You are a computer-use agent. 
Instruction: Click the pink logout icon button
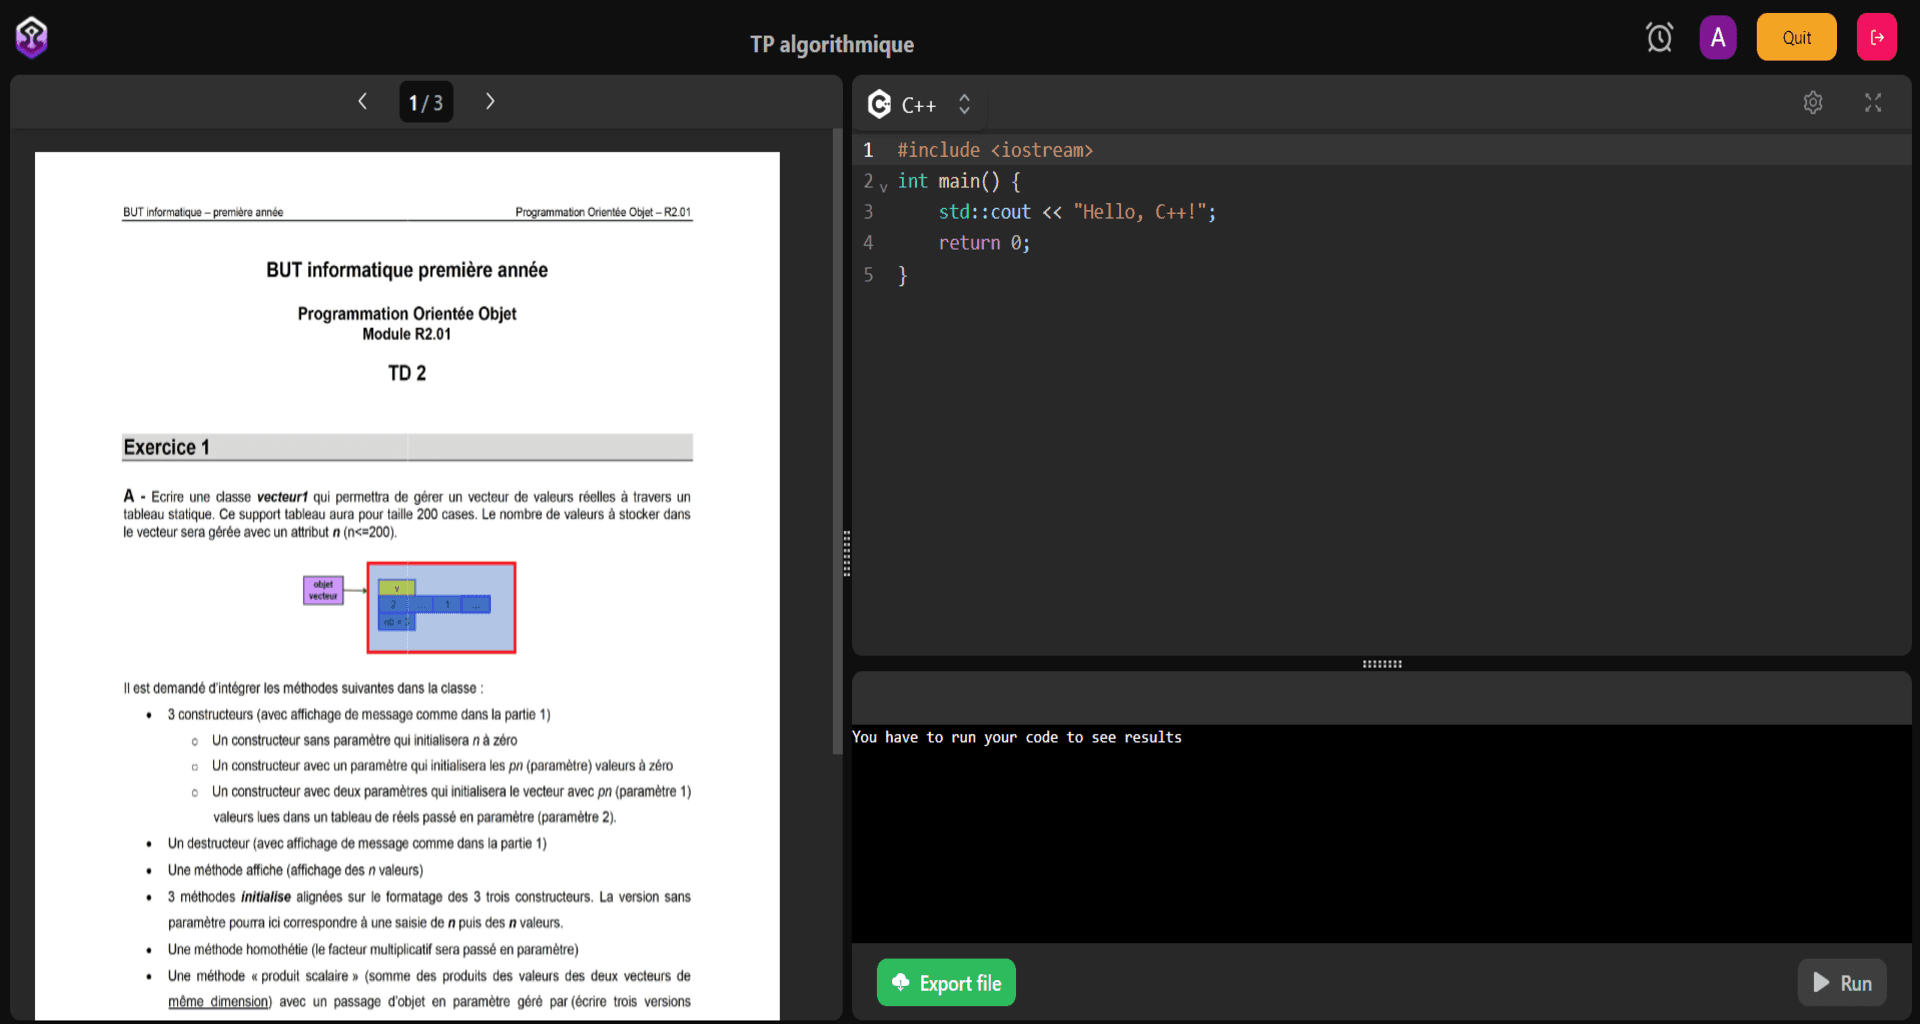tap(1877, 38)
